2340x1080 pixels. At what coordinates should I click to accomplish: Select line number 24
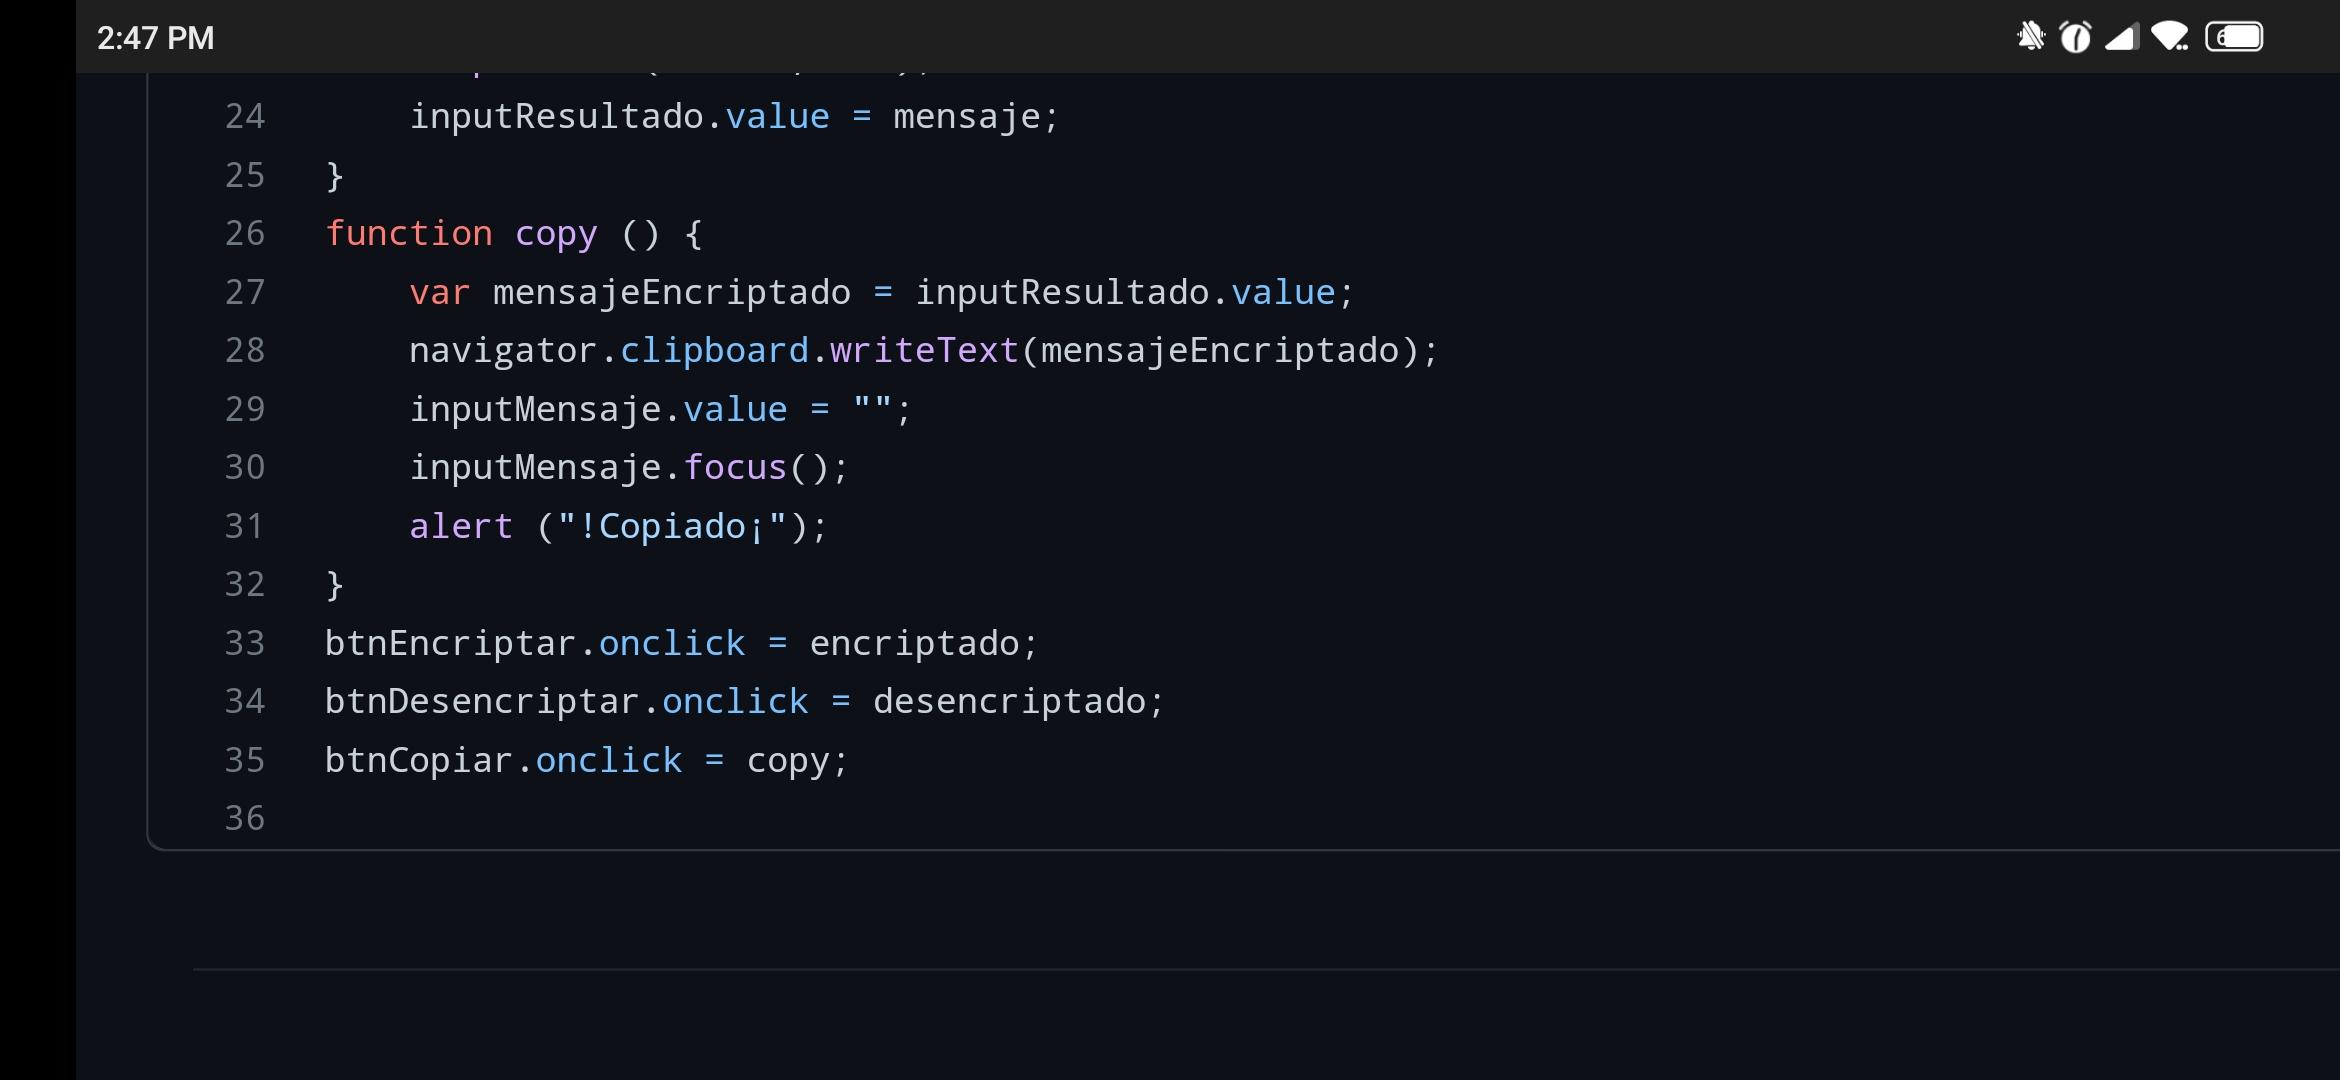[x=245, y=117]
